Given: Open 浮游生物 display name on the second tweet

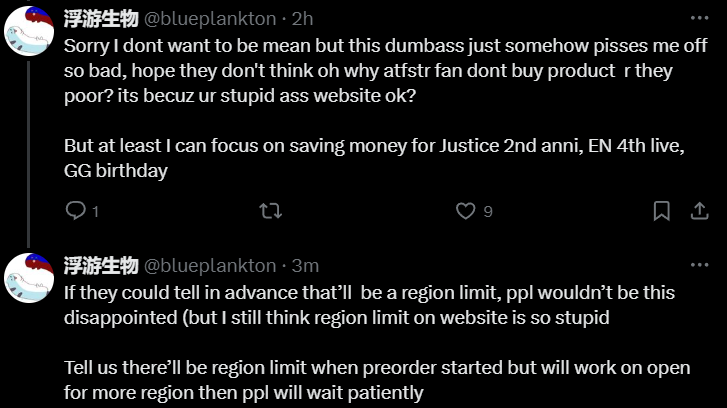Looking at the screenshot, I should pyautogui.click(x=101, y=265).
